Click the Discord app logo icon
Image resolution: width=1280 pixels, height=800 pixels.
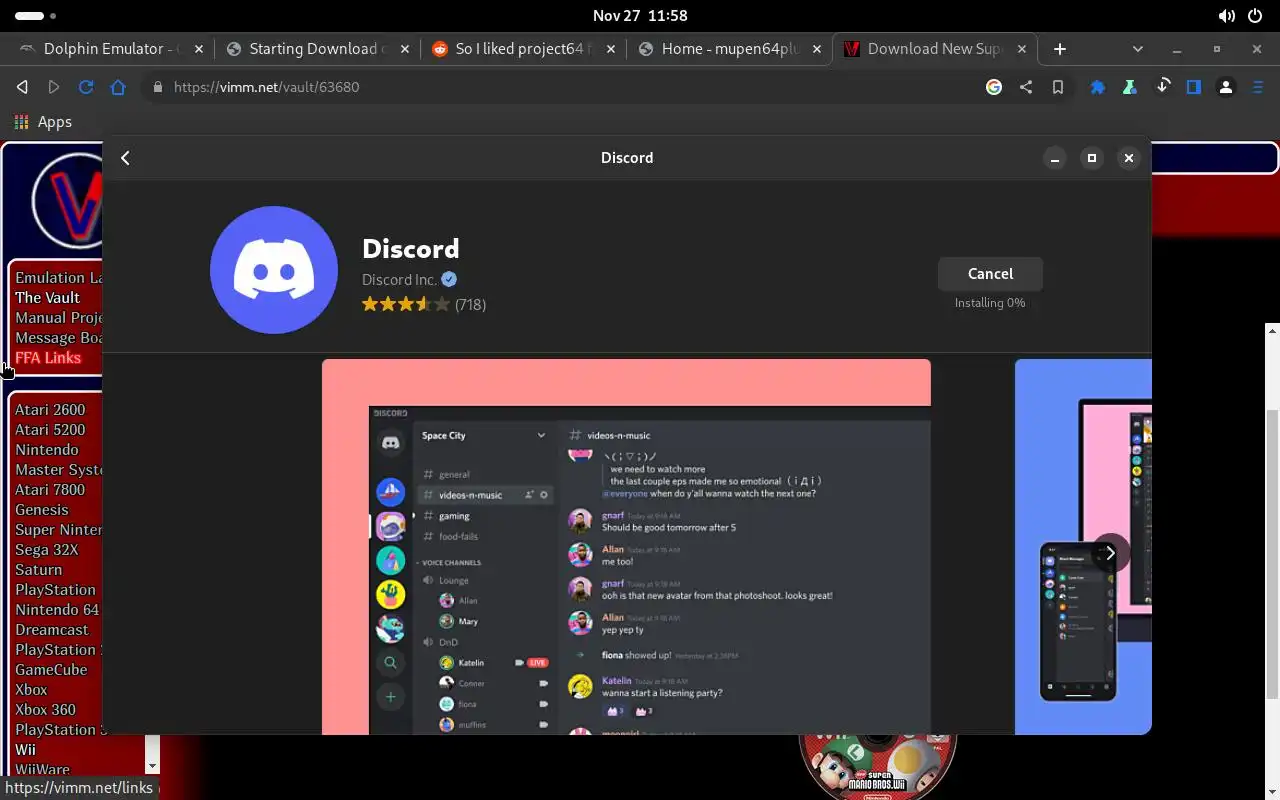(274, 270)
